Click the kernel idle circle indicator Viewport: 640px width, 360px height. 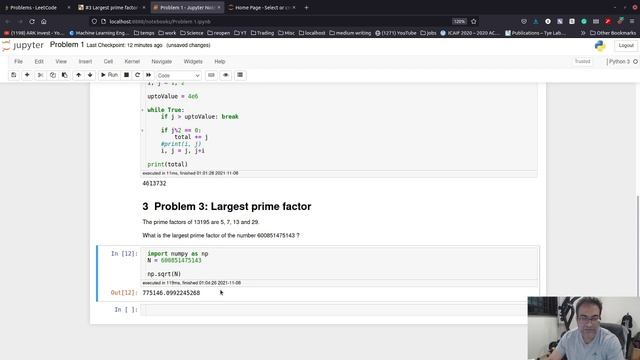click(635, 62)
